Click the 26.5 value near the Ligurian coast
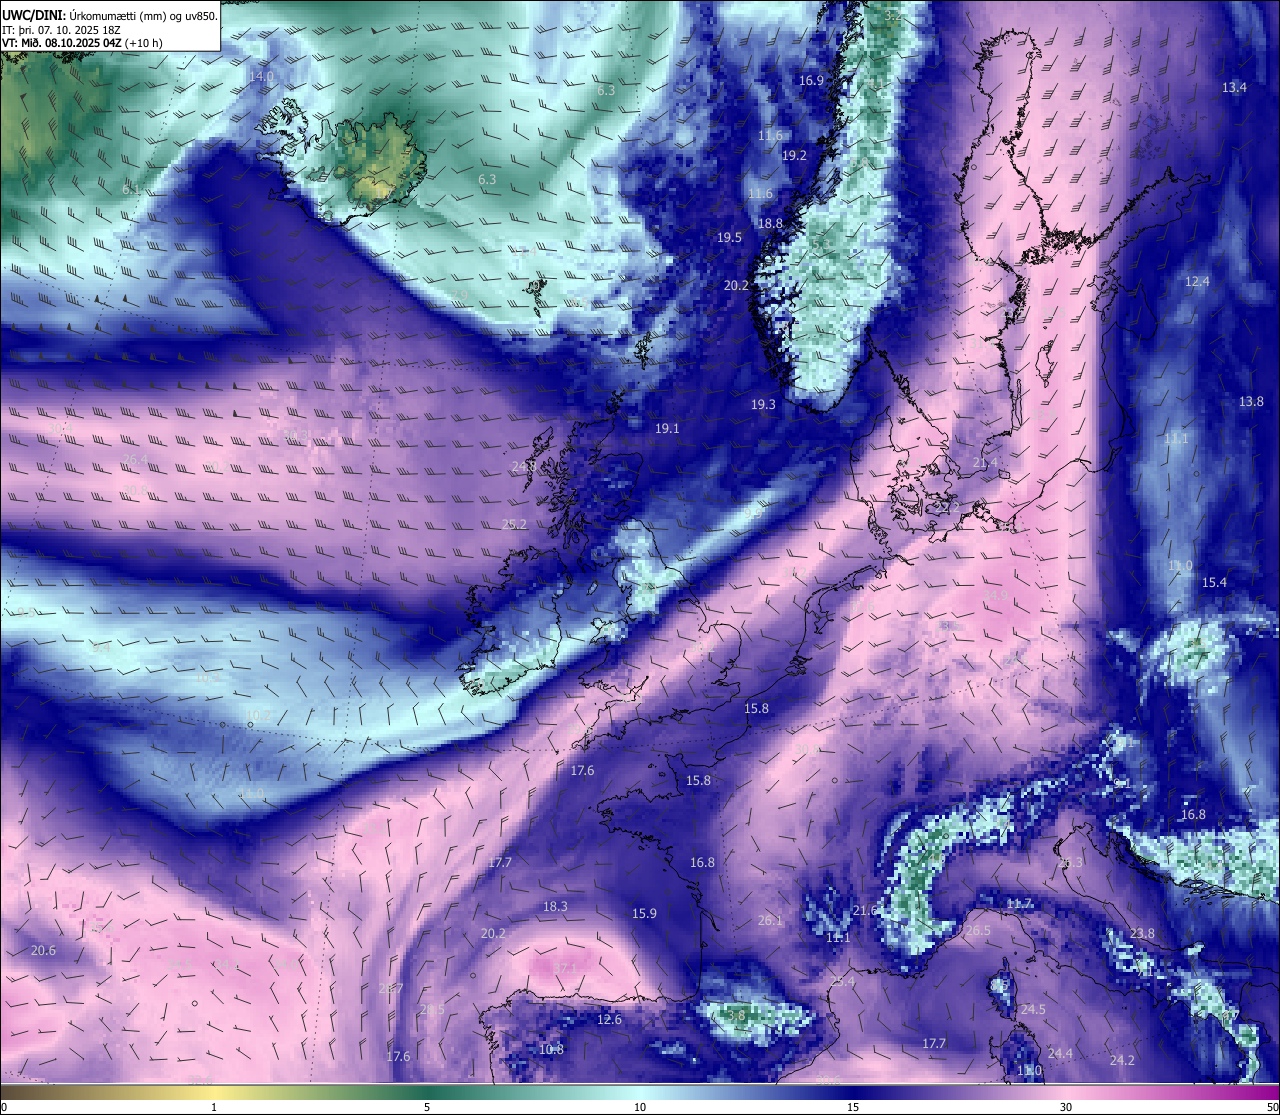Viewport: 1280px width, 1115px height. 977,930
